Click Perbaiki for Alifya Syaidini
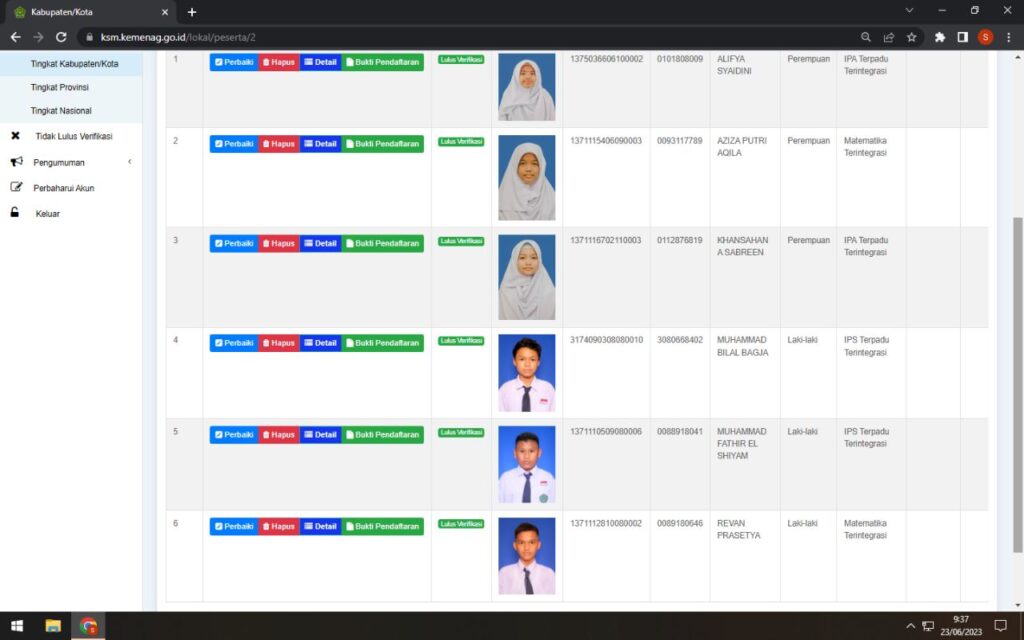 pos(234,62)
